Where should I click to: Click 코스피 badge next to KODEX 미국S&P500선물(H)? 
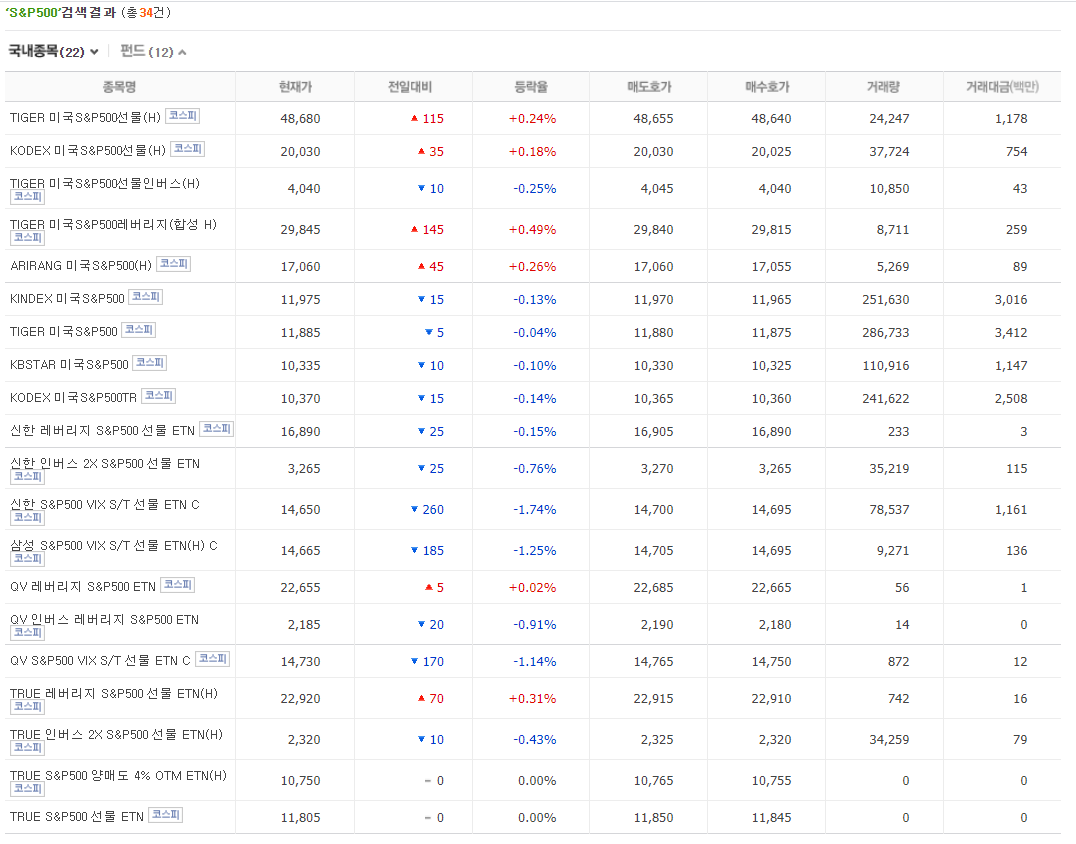(187, 149)
